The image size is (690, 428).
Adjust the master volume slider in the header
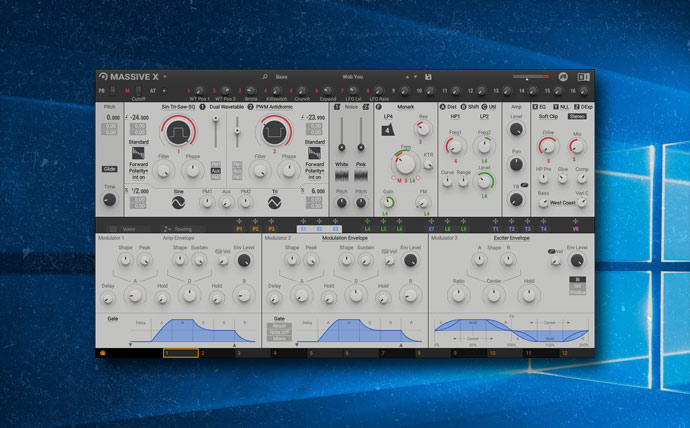click(530, 77)
